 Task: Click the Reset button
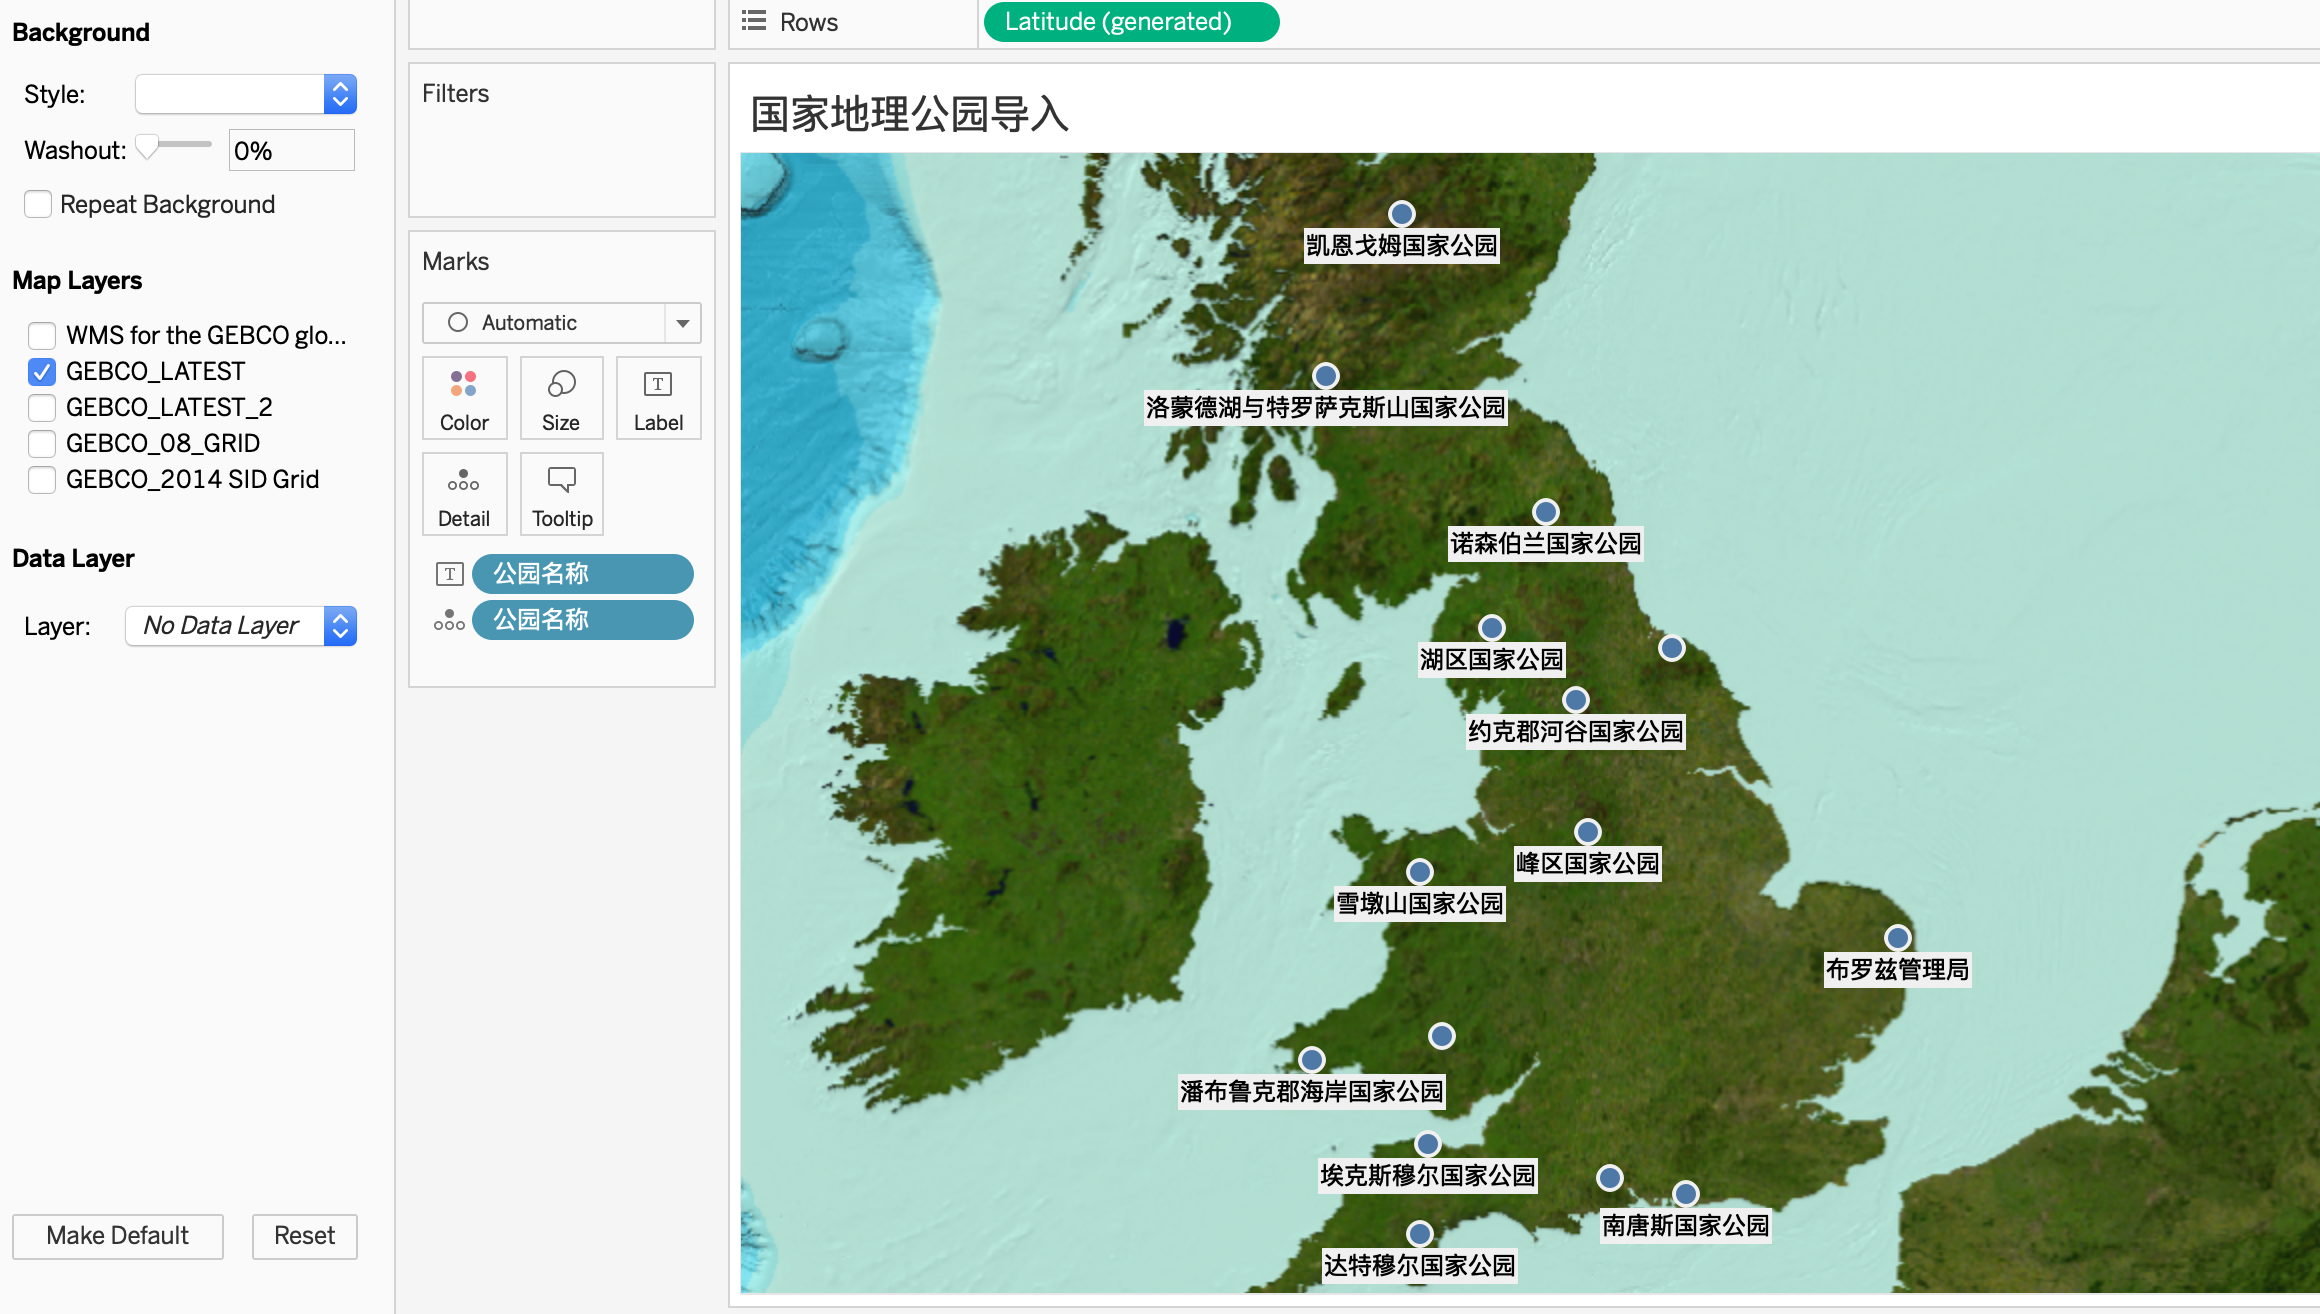click(x=305, y=1236)
